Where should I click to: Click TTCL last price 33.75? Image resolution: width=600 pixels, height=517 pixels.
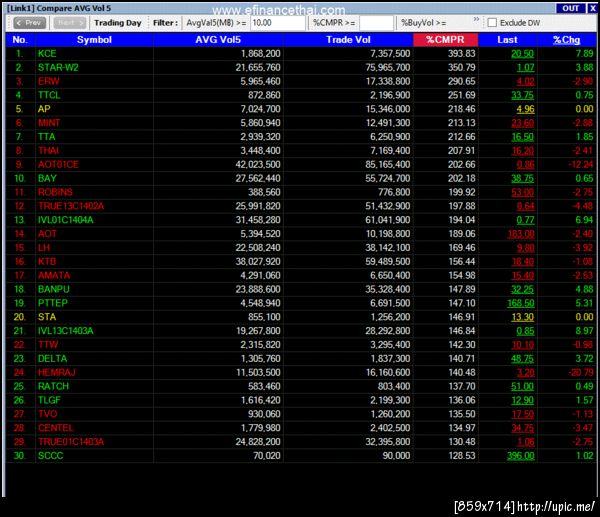point(522,95)
